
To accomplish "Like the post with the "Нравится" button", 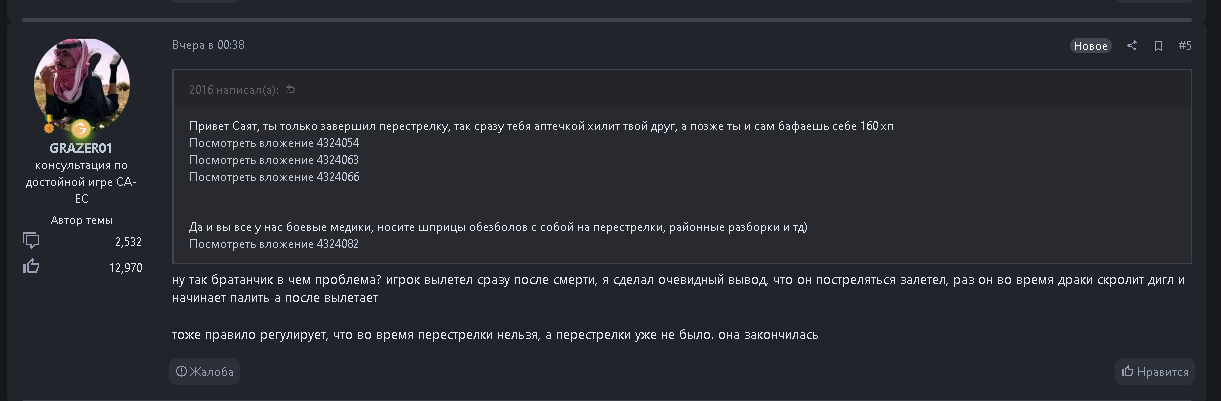I will pos(1155,372).
